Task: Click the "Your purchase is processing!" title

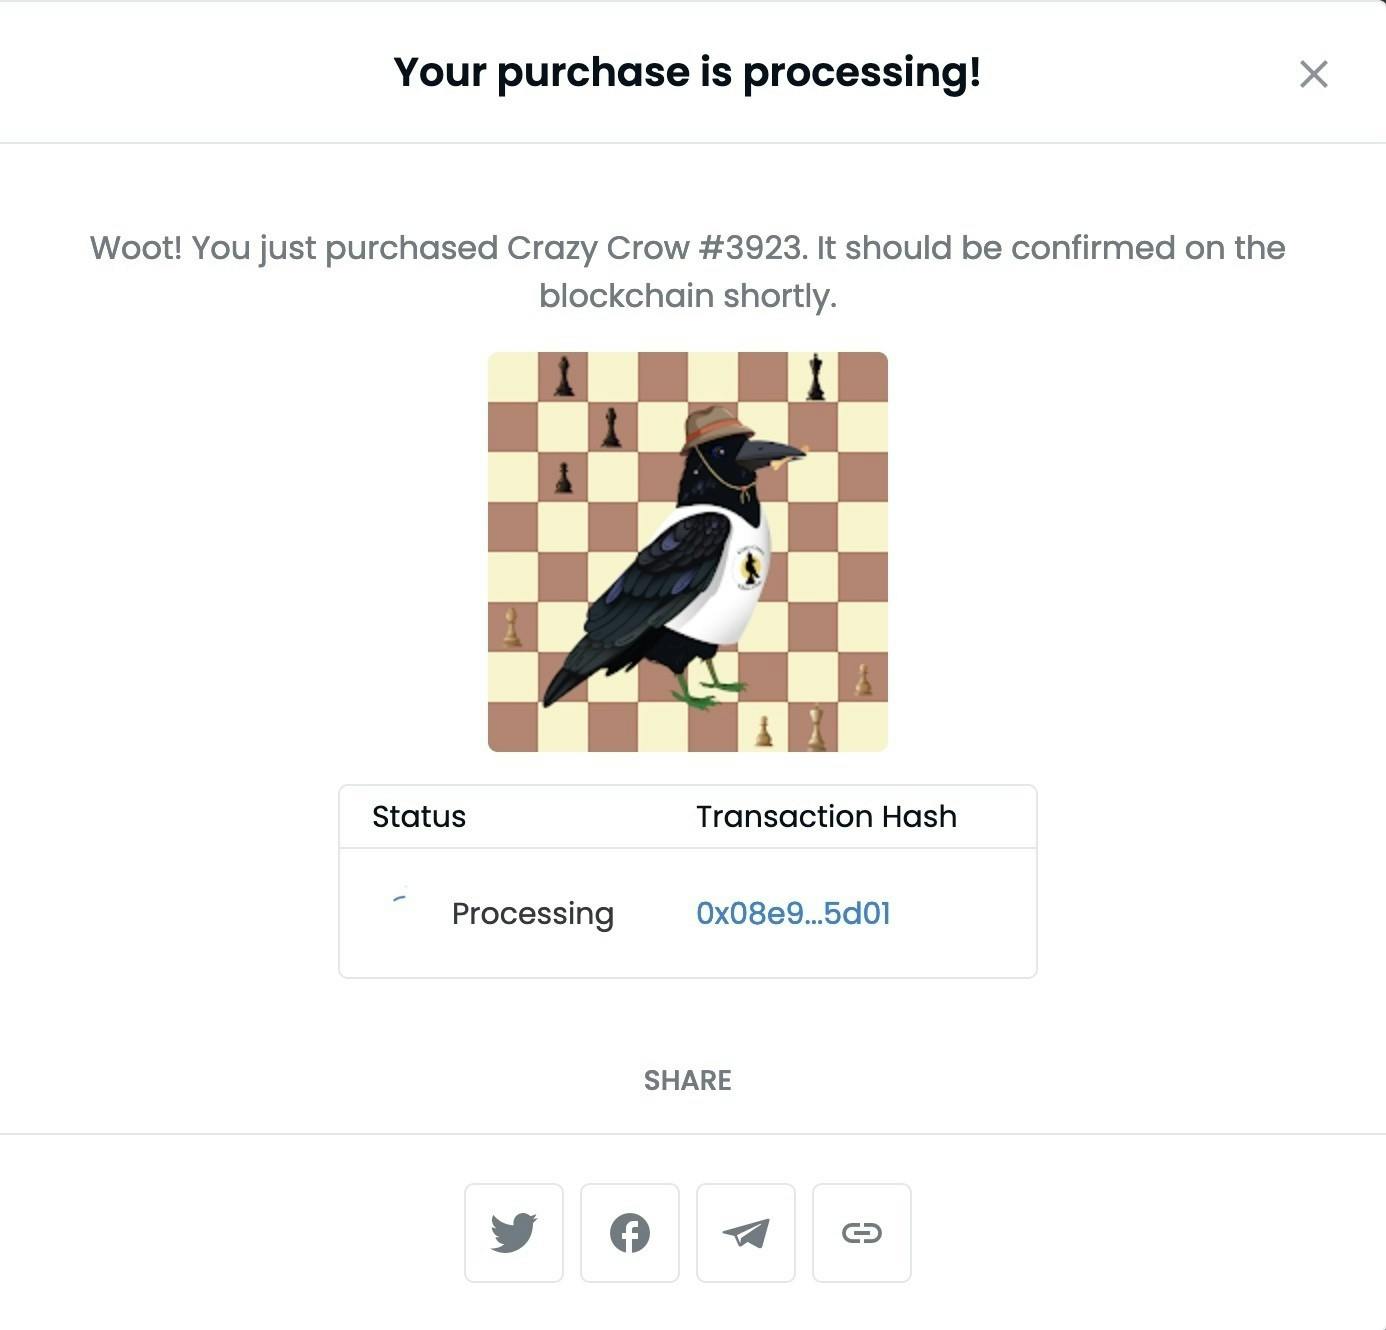Action: point(687,72)
